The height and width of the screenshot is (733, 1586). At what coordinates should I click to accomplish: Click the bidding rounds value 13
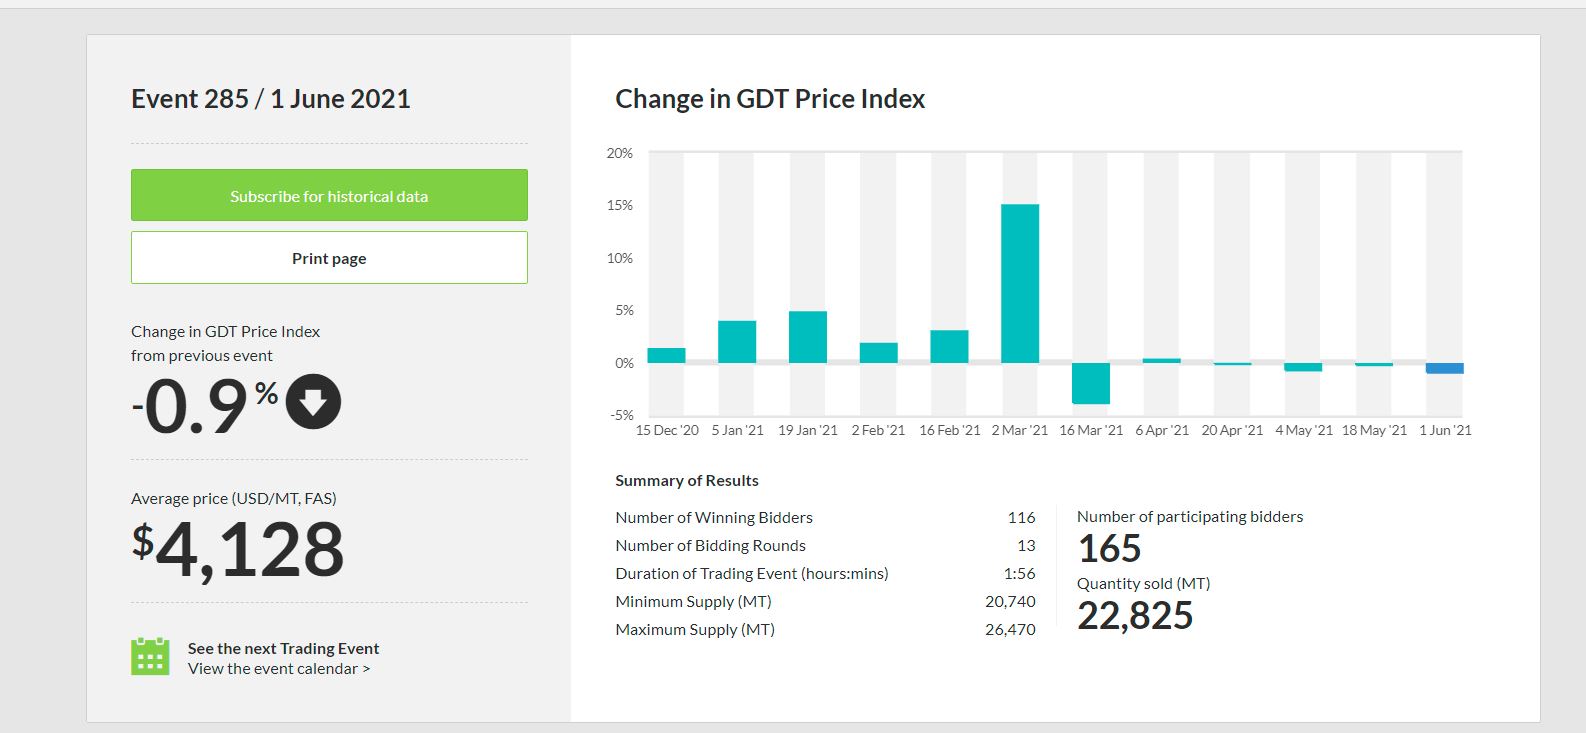tap(1026, 545)
